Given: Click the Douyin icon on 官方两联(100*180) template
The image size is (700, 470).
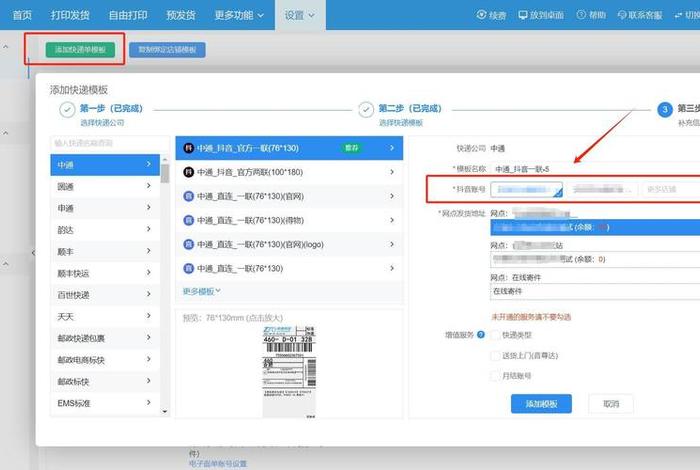Looking at the screenshot, I should tap(189, 172).
